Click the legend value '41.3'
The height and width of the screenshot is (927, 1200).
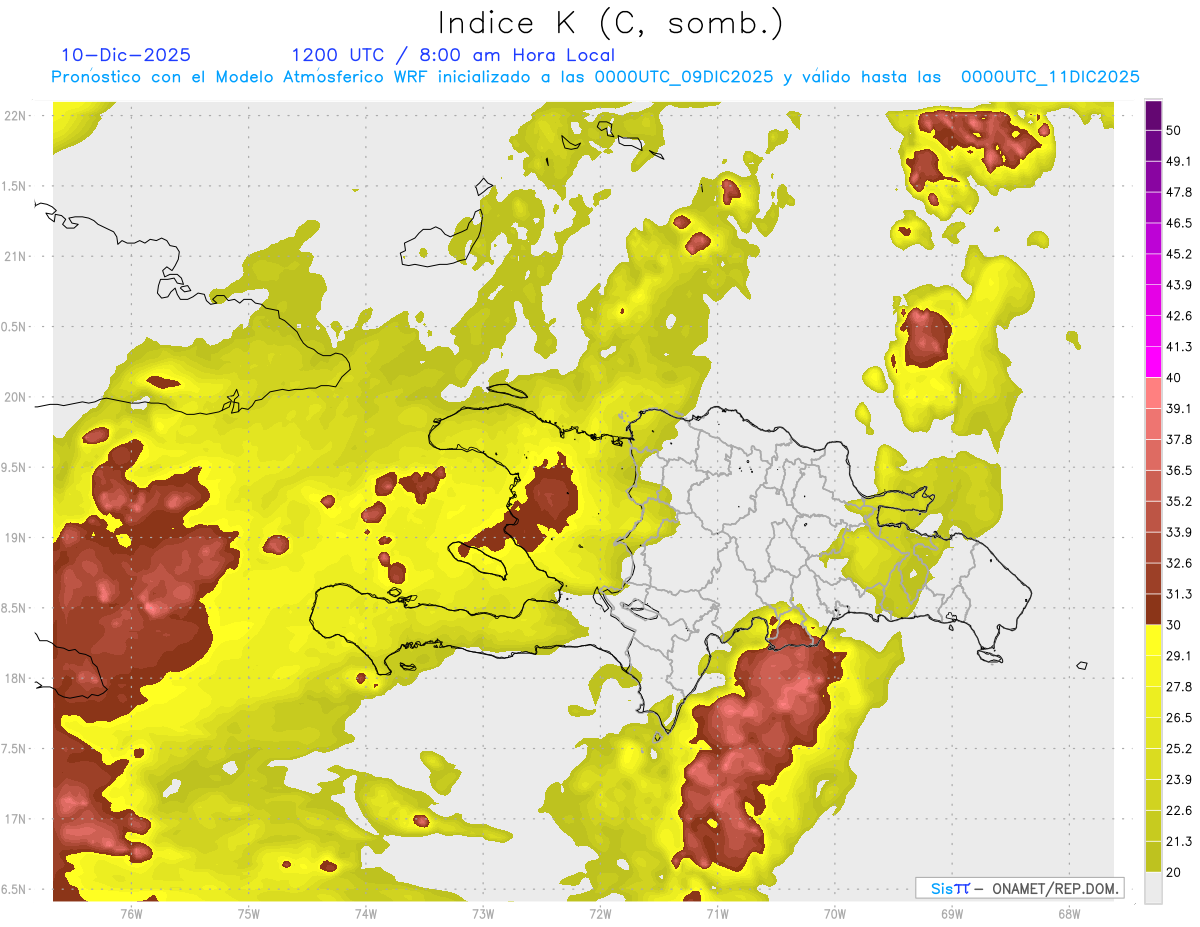[x=1180, y=347]
